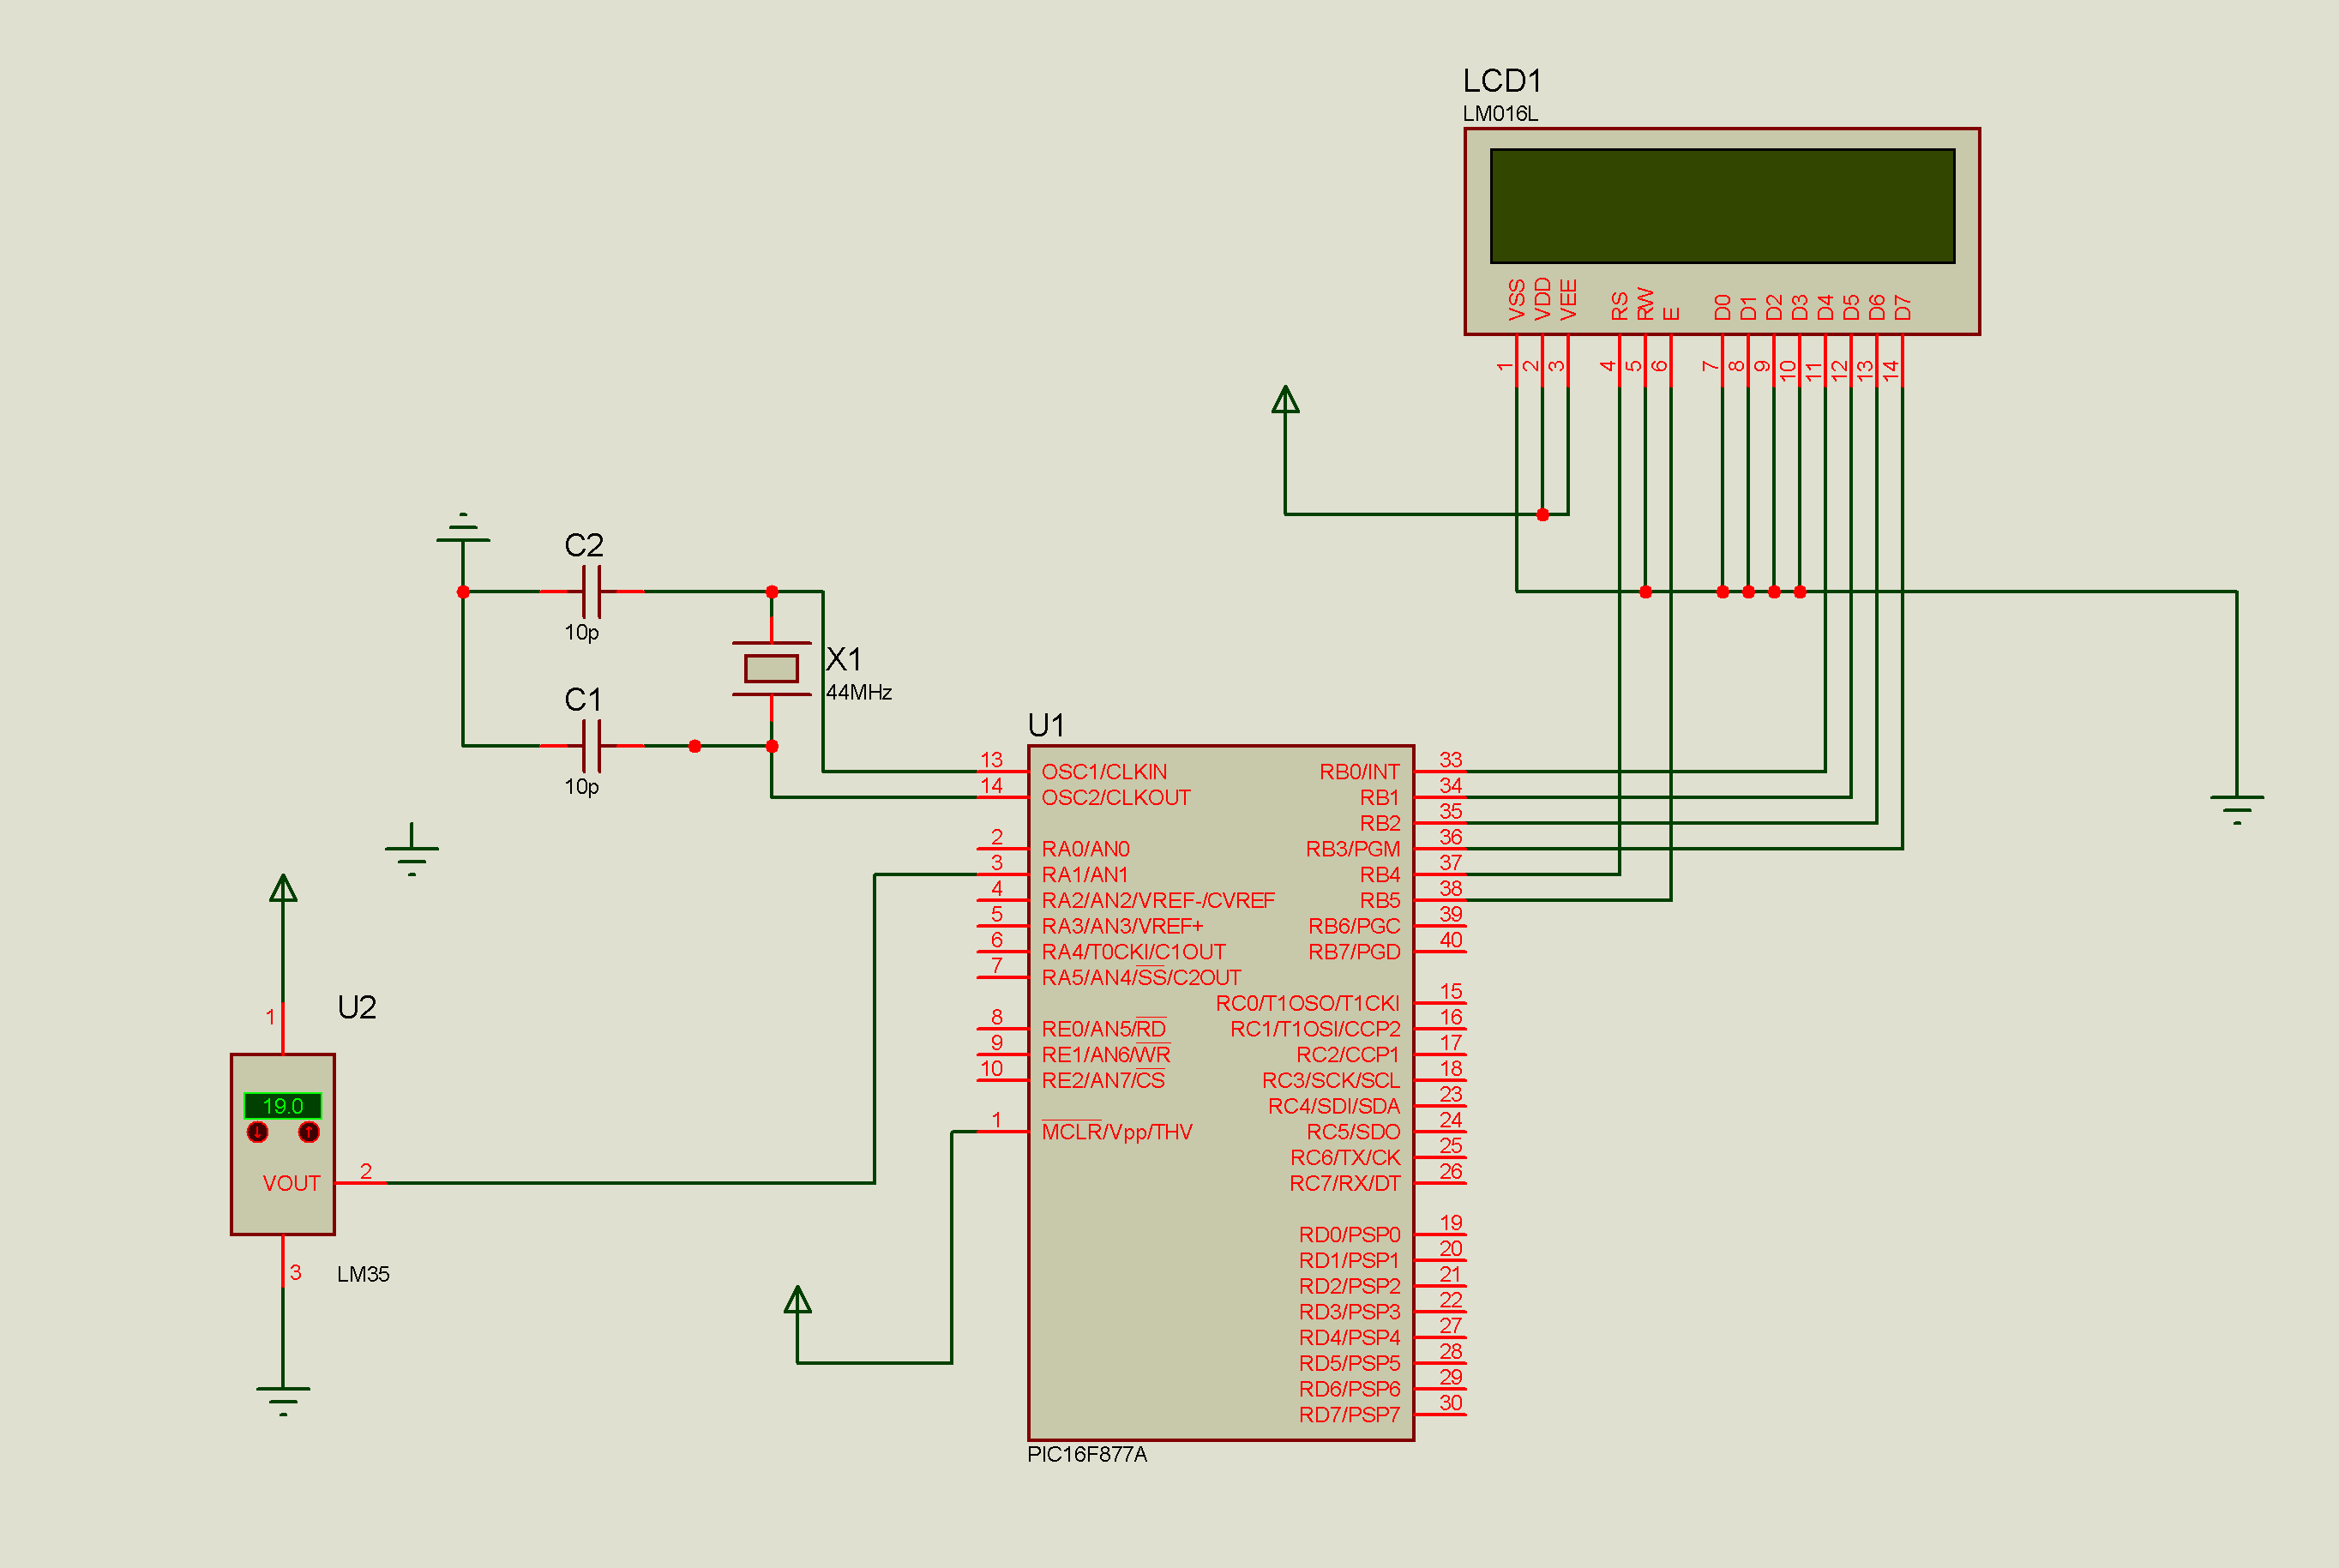Click the U1 reference label
The height and width of the screenshot is (1568, 2339).
coord(1046,725)
